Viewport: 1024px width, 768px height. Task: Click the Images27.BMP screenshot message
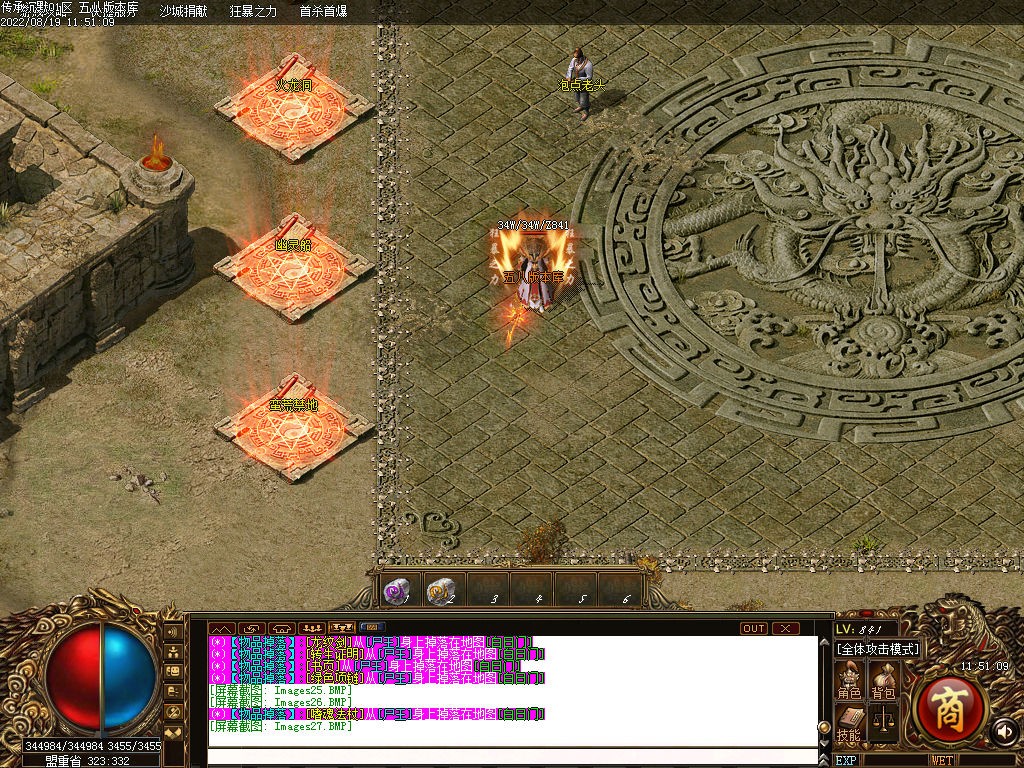[x=280, y=726]
